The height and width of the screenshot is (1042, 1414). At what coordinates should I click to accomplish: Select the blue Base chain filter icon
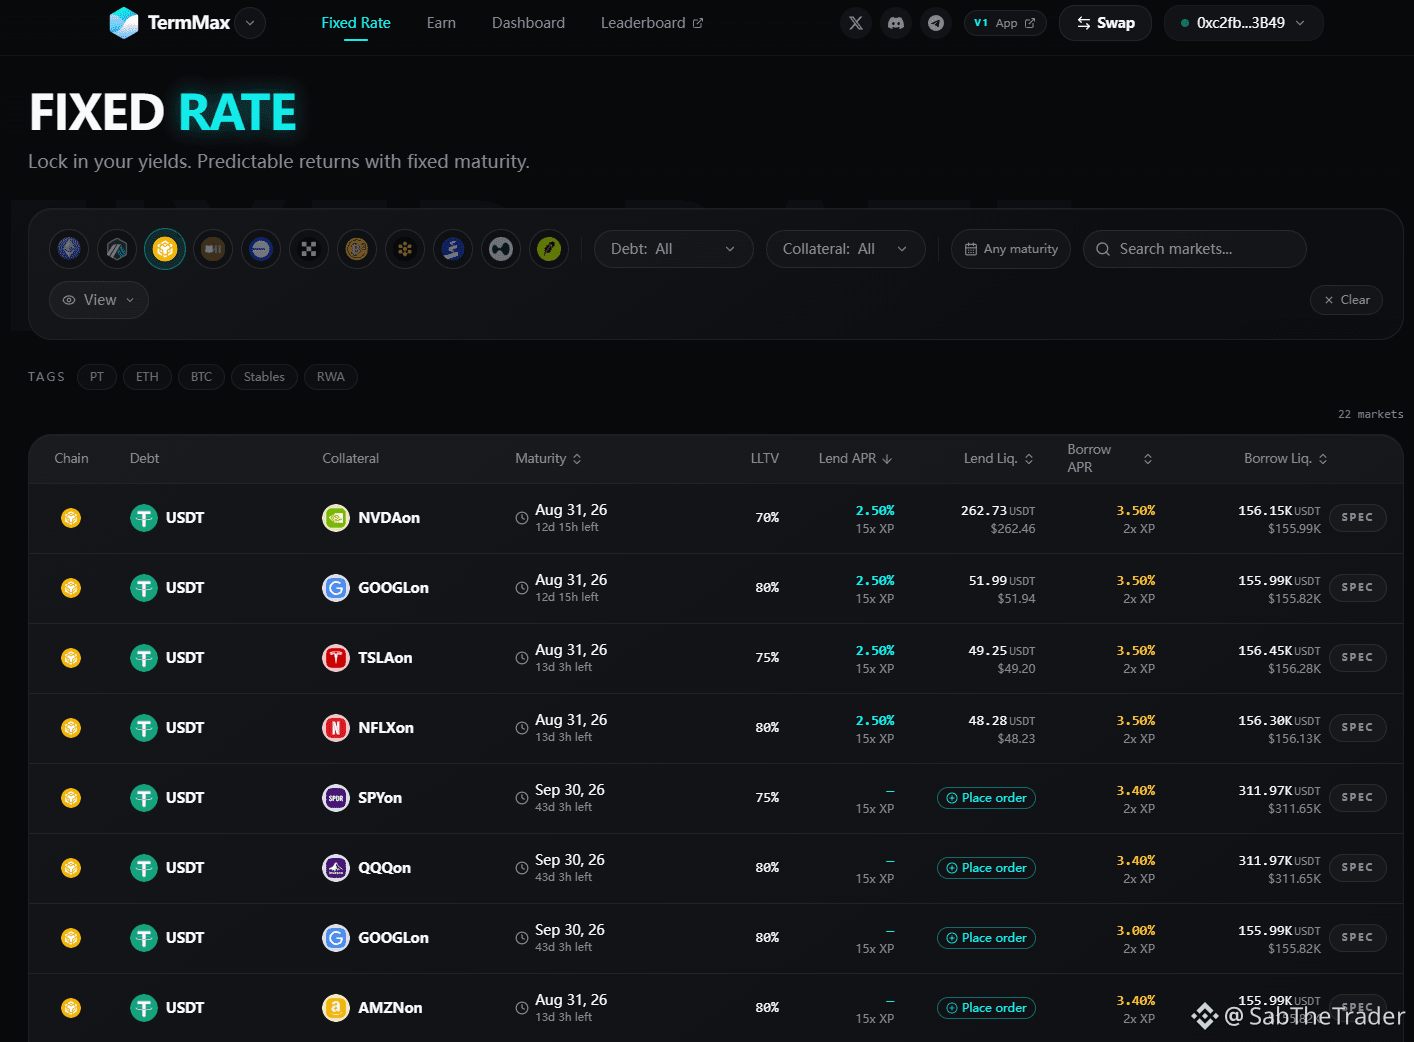tap(261, 249)
